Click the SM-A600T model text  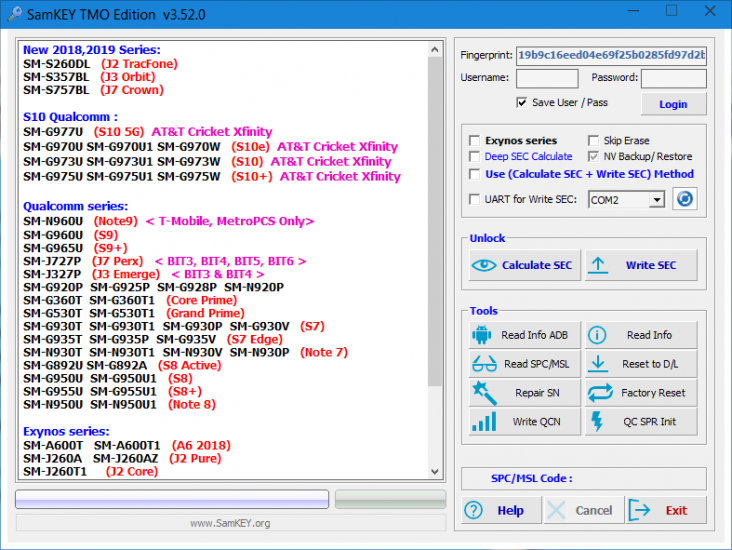(53, 445)
